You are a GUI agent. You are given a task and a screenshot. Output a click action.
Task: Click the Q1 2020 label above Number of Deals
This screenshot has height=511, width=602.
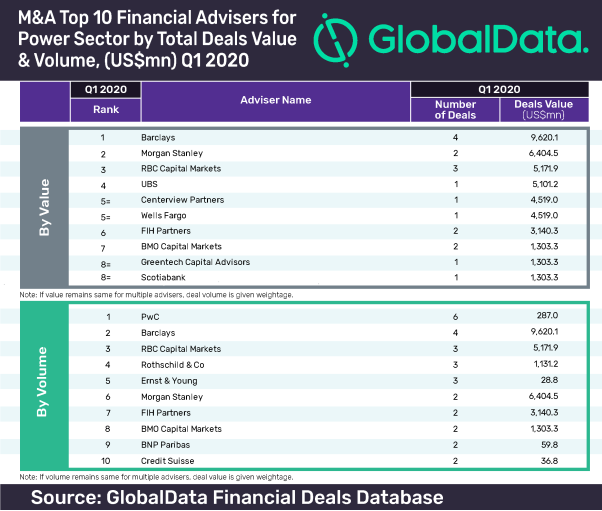pos(499,90)
